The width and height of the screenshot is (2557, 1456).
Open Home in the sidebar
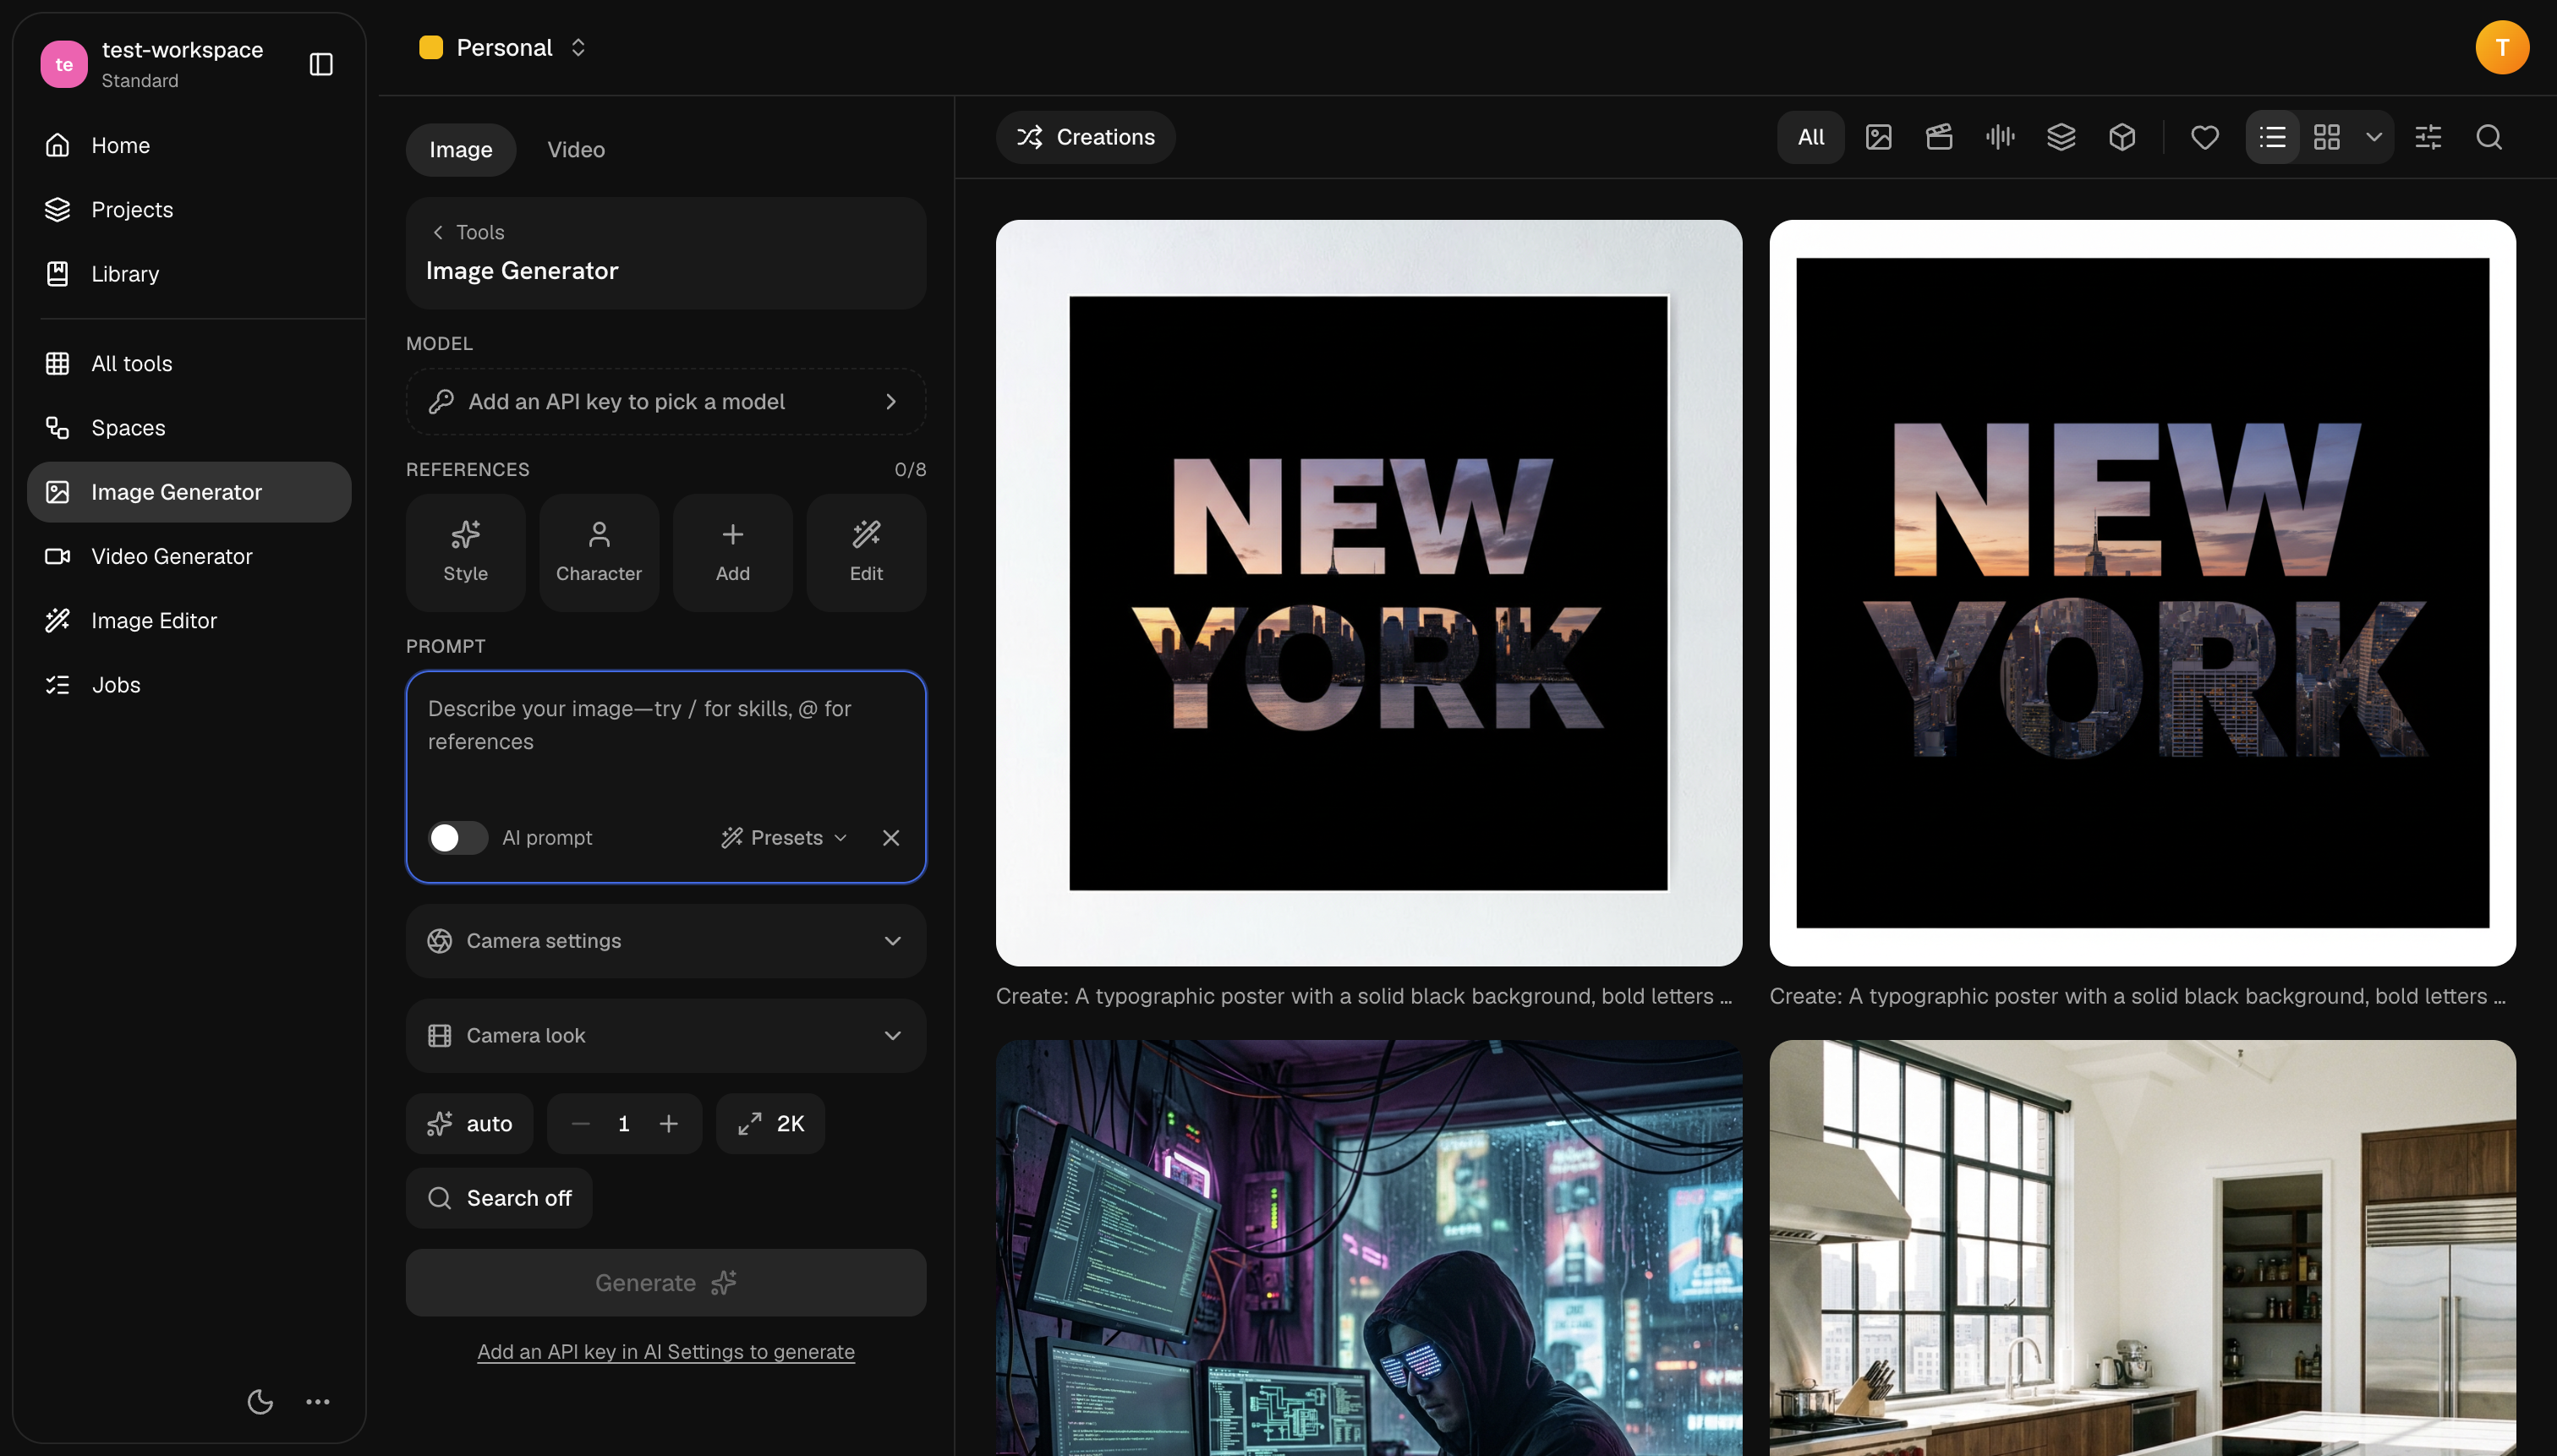tap(189, 145)
